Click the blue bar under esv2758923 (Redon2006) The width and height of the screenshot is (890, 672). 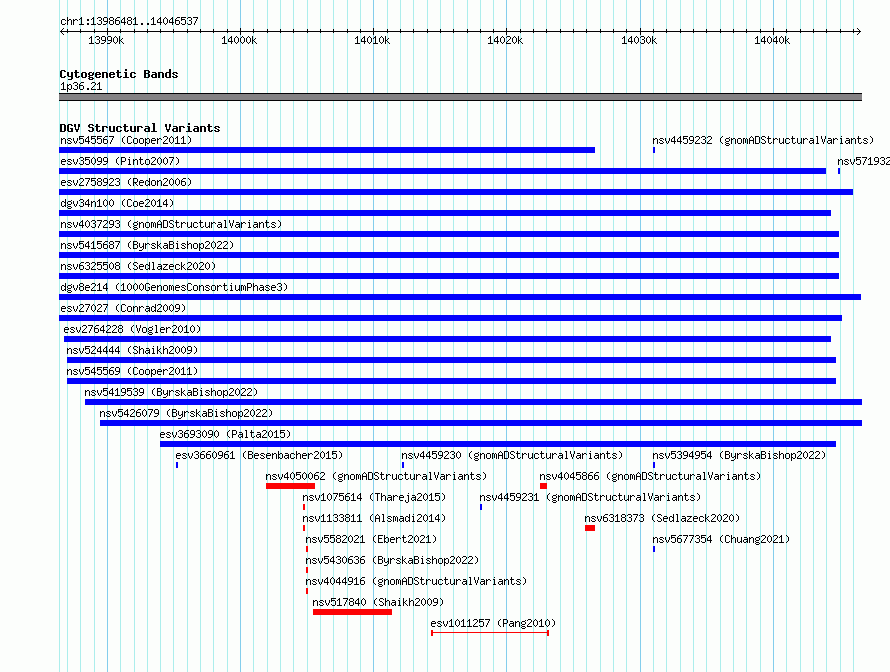(x=456, y=192)
